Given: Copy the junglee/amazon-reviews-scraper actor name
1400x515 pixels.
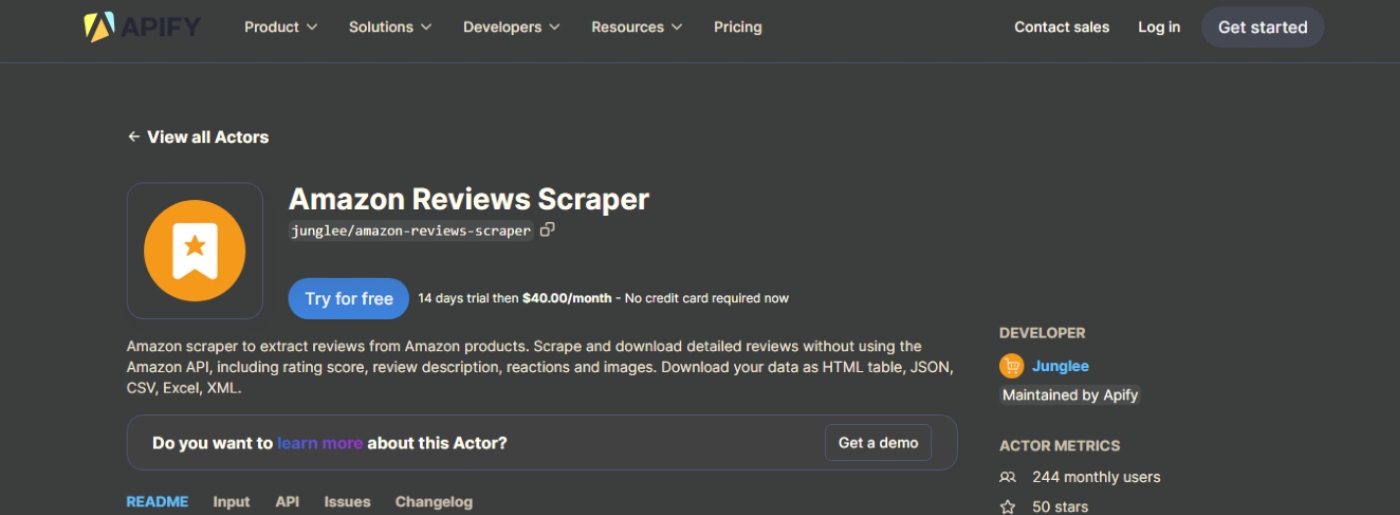Looking at the screenshot, I should coord(547,230).
